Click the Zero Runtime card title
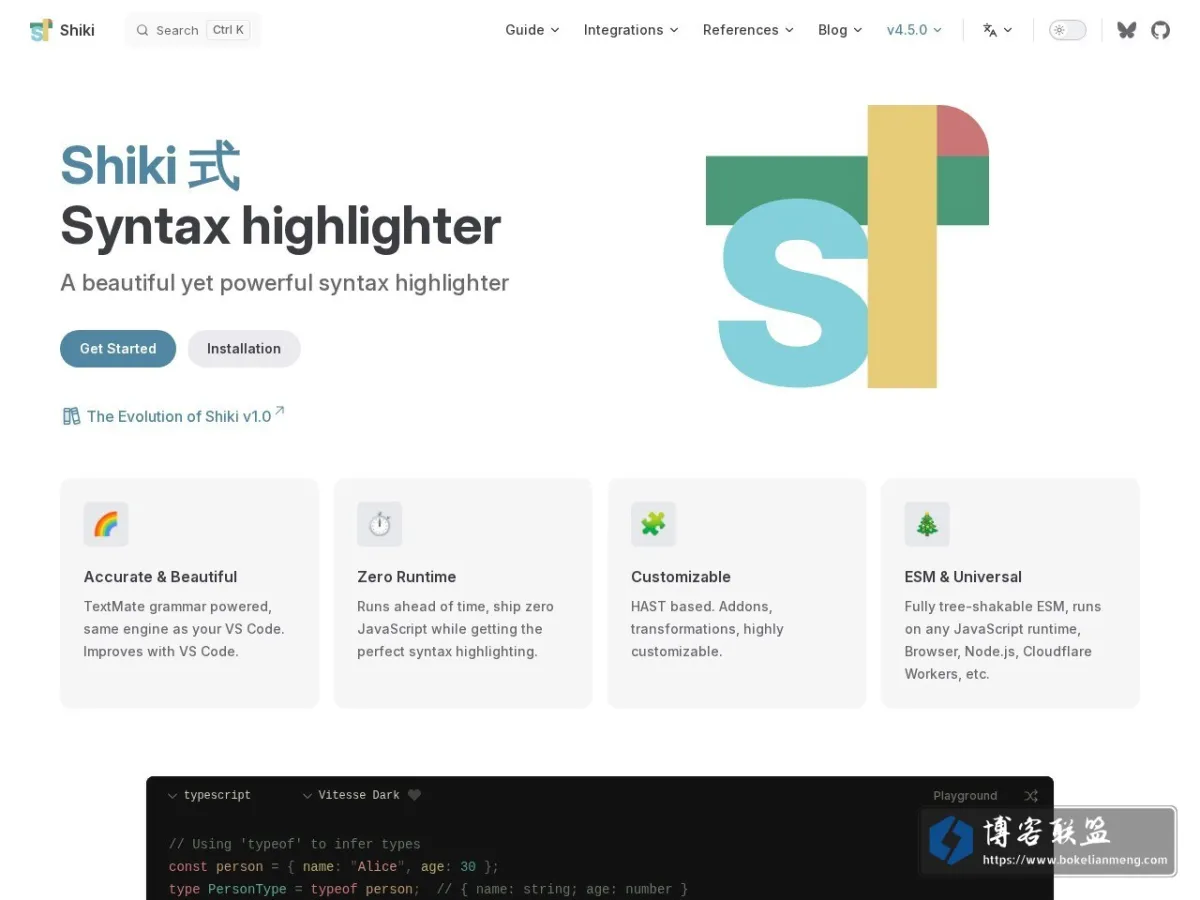The height and width of the screenshot is (900, 1200). tap(407, 577)
